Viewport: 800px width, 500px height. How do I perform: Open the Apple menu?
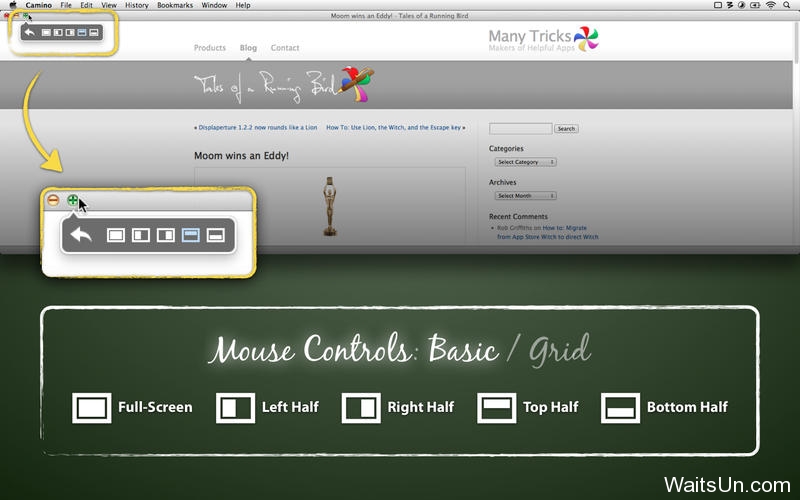tap(13, 5)
